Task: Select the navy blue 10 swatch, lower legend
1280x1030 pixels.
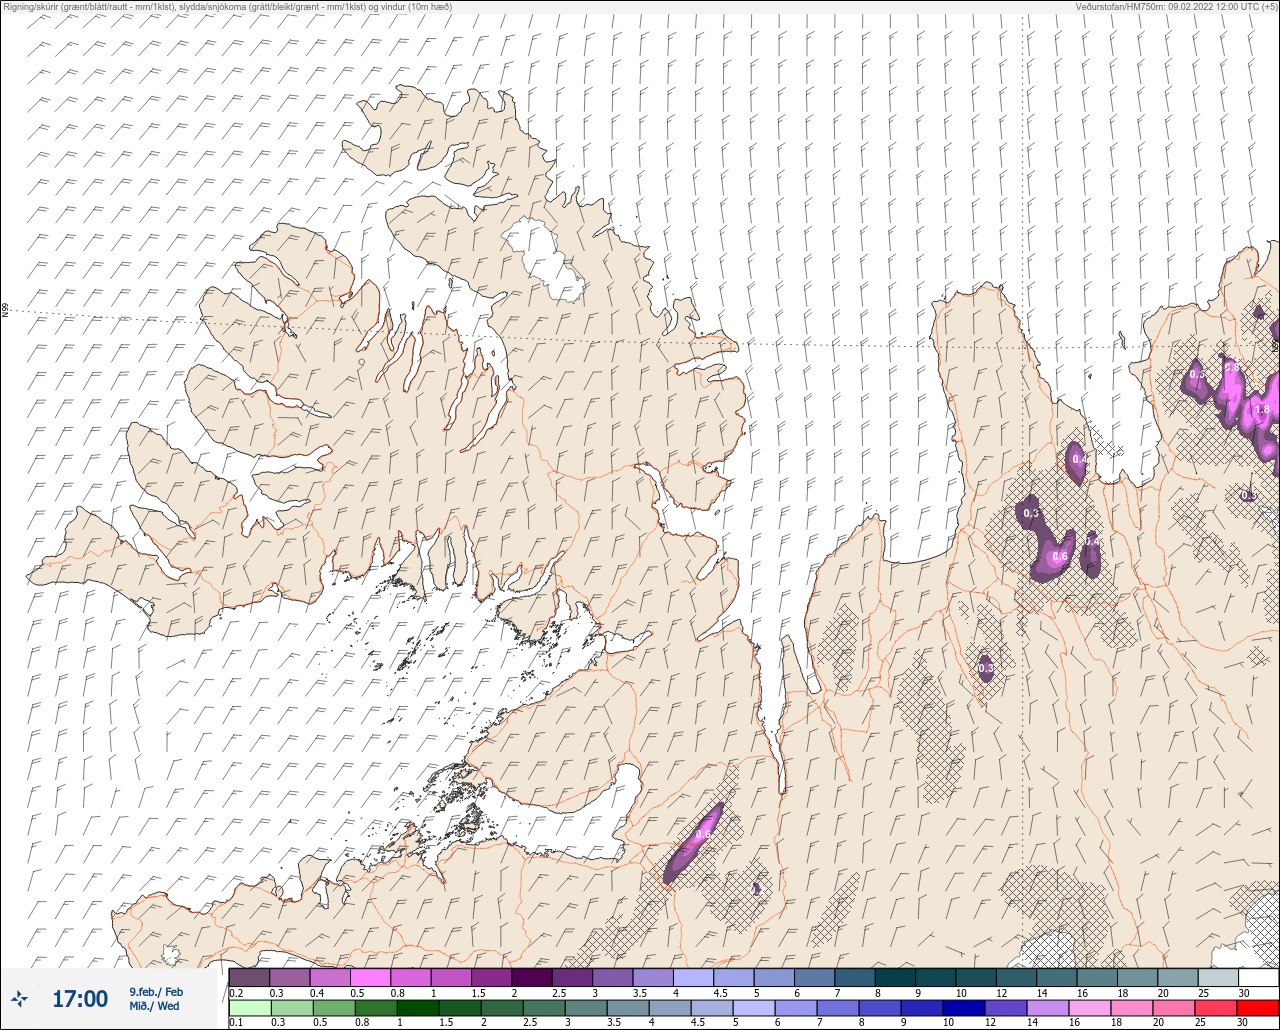Action: point(964,1007)
